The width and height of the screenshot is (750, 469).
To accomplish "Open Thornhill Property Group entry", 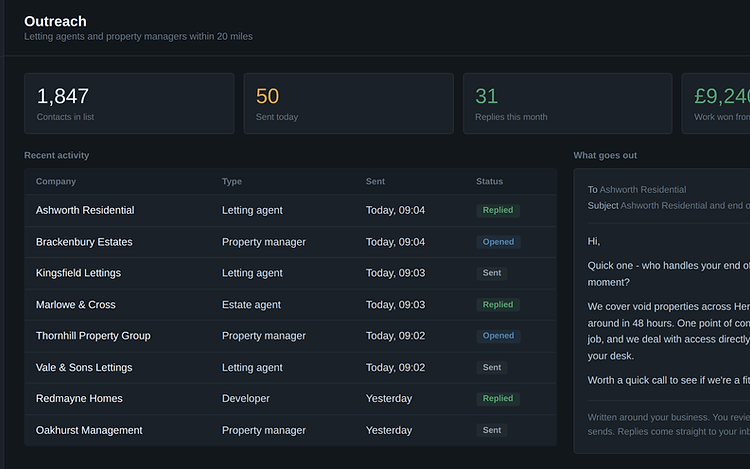I will (x=93, y=336).
